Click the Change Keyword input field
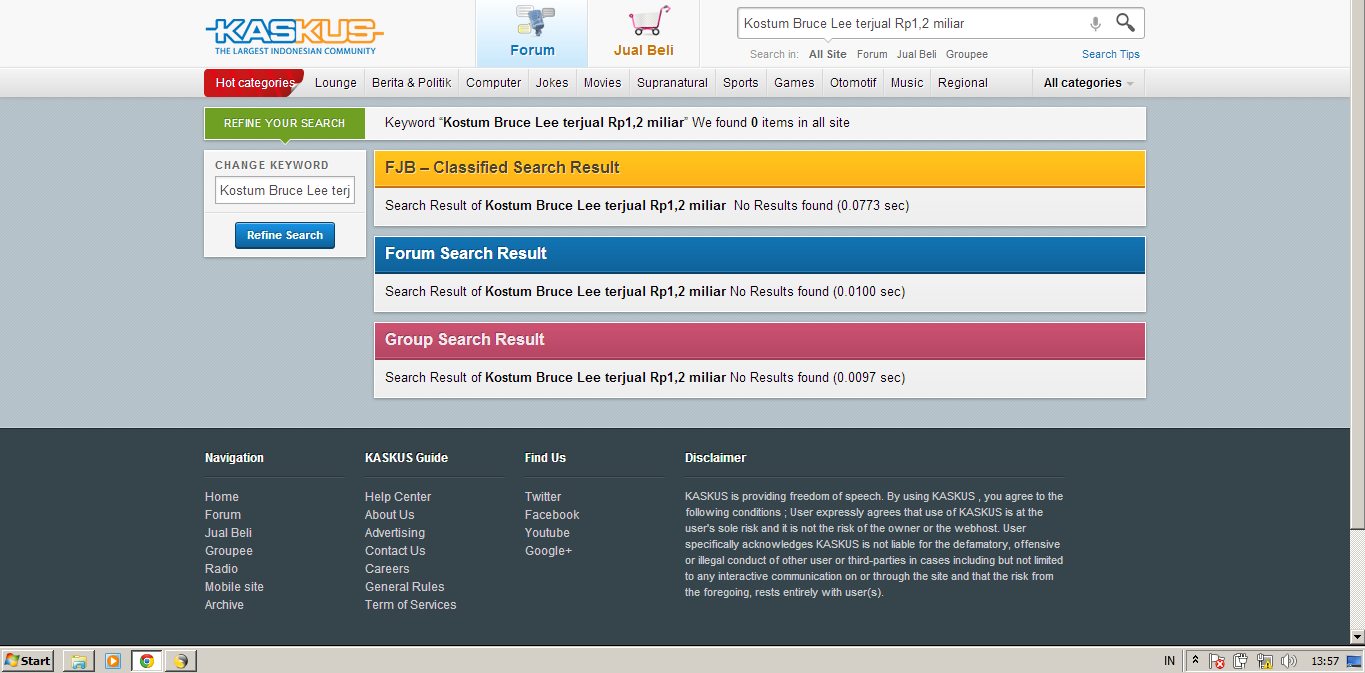The height and width of the screenshot is (673, 1365). point(285,190)
